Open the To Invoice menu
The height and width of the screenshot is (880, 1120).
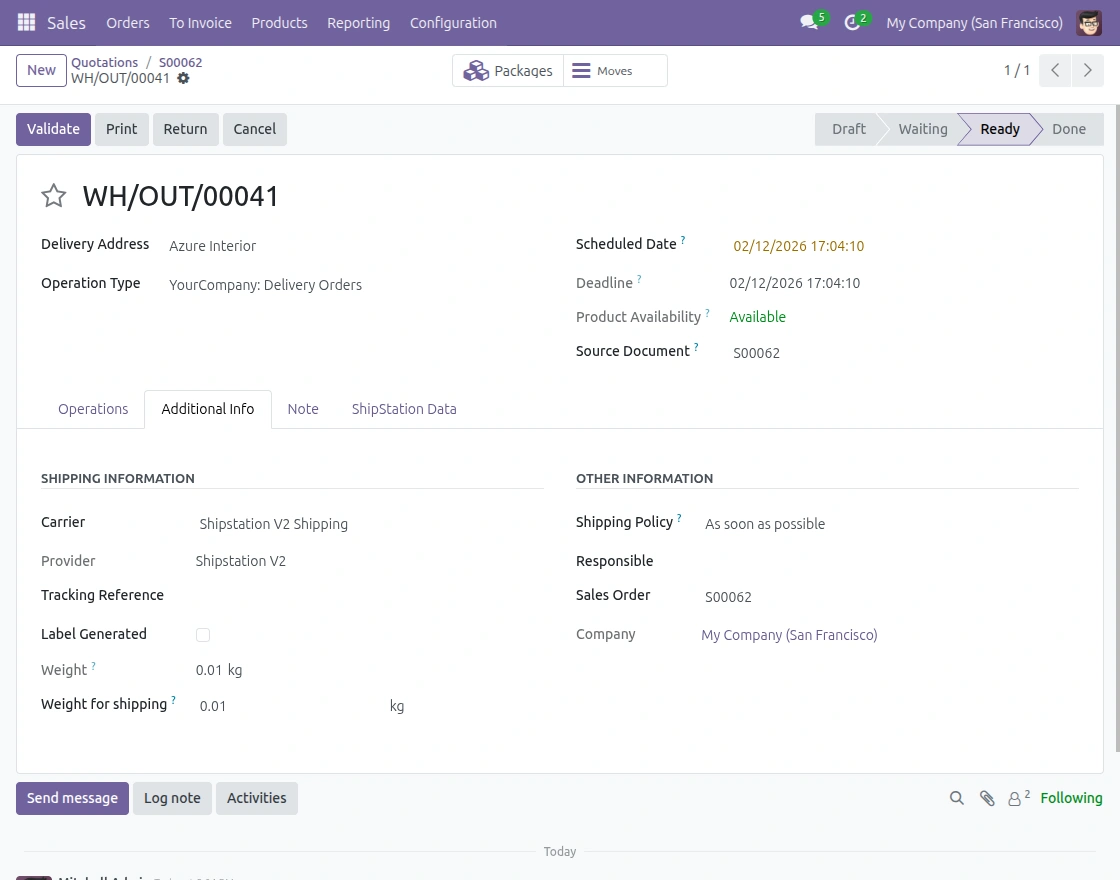[x=201, y=23]
